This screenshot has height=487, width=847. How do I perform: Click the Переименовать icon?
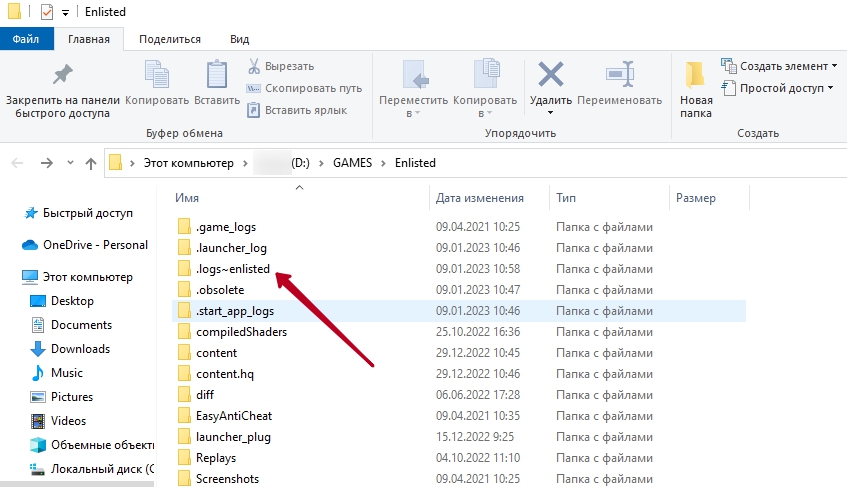(x=620, y=74)
